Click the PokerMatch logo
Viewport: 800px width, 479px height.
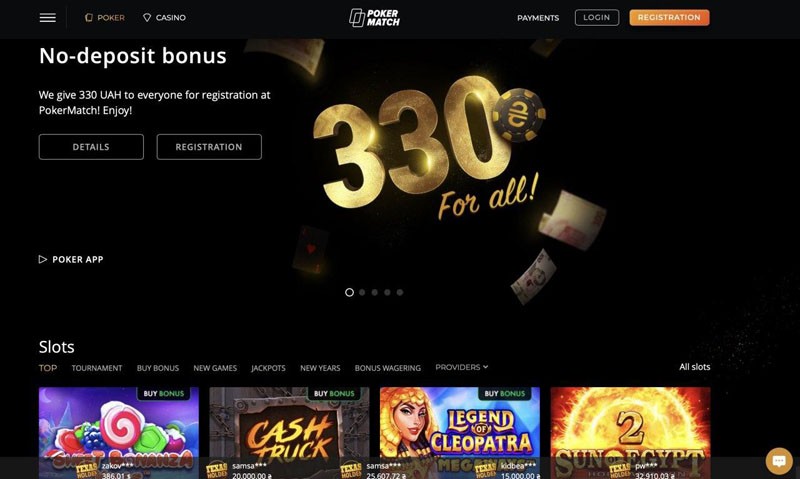(x=374, y=18)
